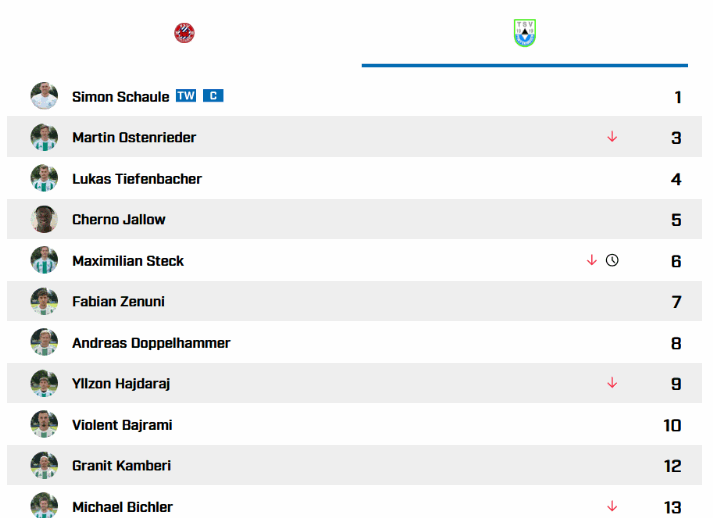Select Violent Bajrami's name
This screenshot has height=518, width=713.
[122, 425]
